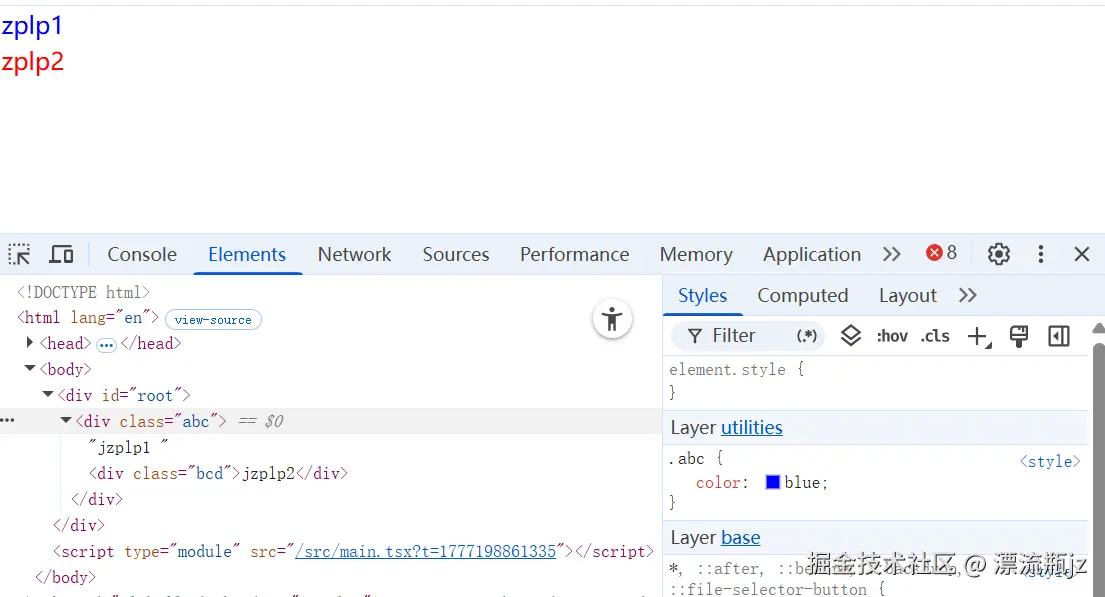Click the red zplp2 page text
The width and height of the screenshot is (1105, 597).
pyautogui.click(x=32, y=62)
